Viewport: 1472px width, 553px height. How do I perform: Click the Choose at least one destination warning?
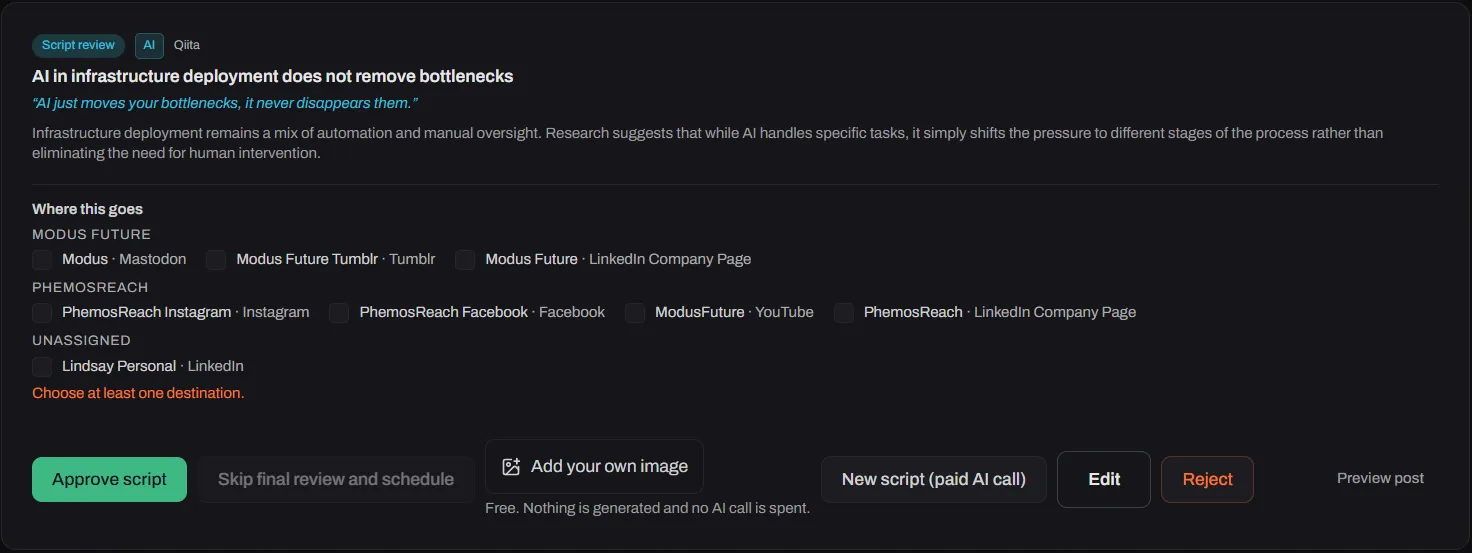coord(138,393)
